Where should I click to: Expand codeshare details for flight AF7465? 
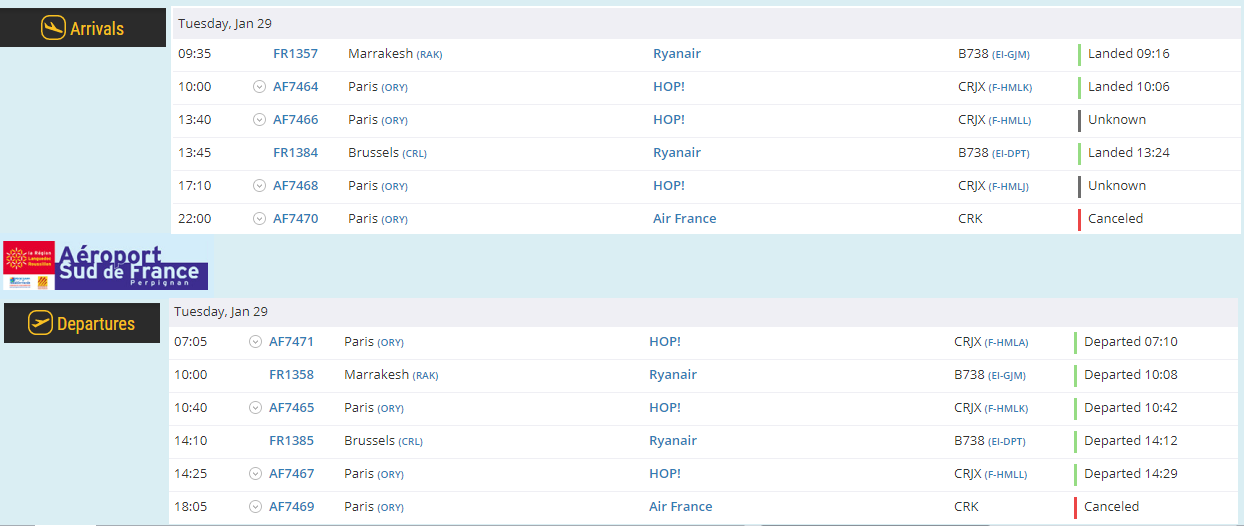[255, 408]
